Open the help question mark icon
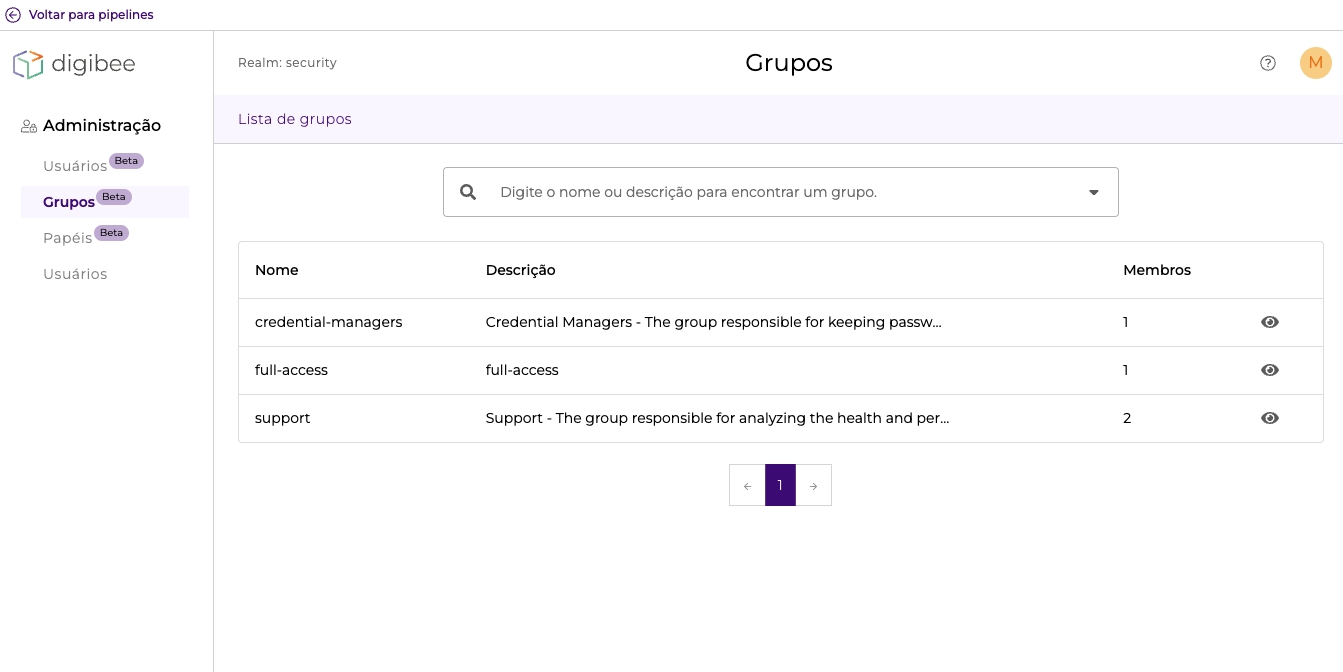1343x672 pixels. [1268, 63]
